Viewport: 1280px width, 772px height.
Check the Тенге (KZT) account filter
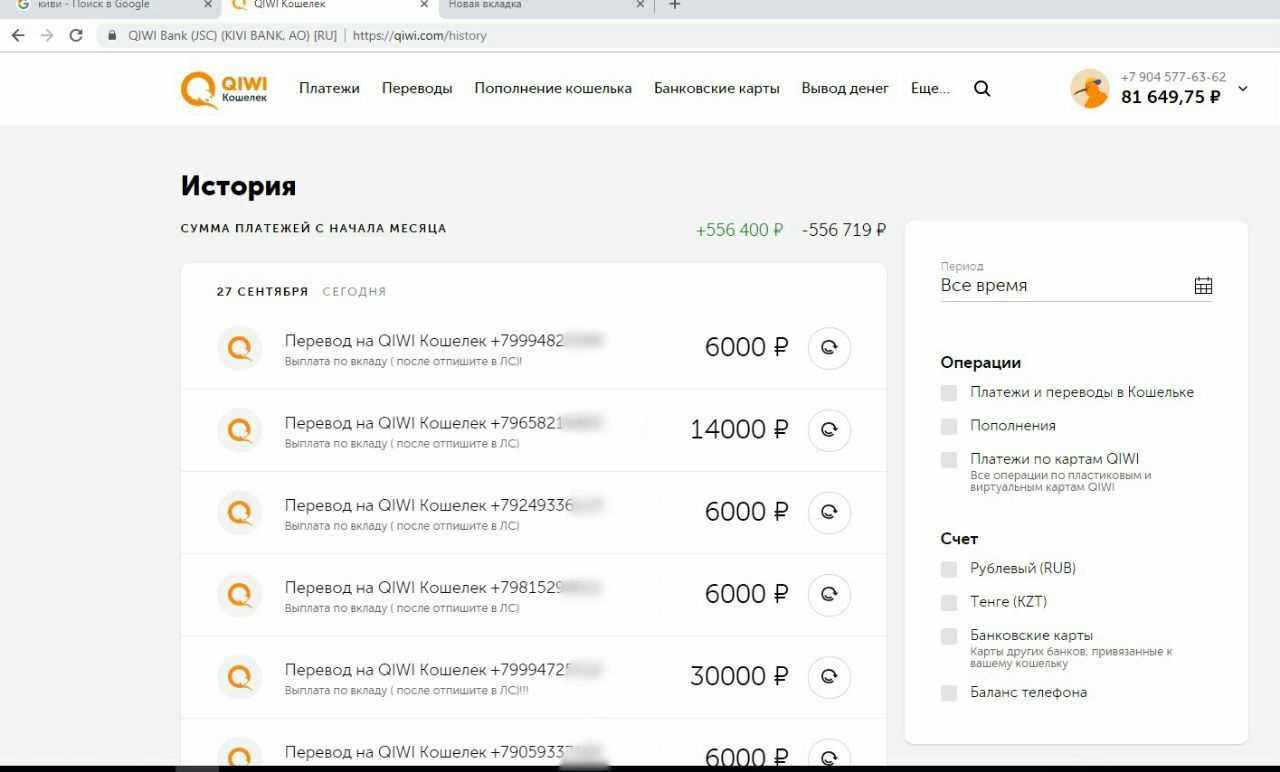[x=949, y=602]
